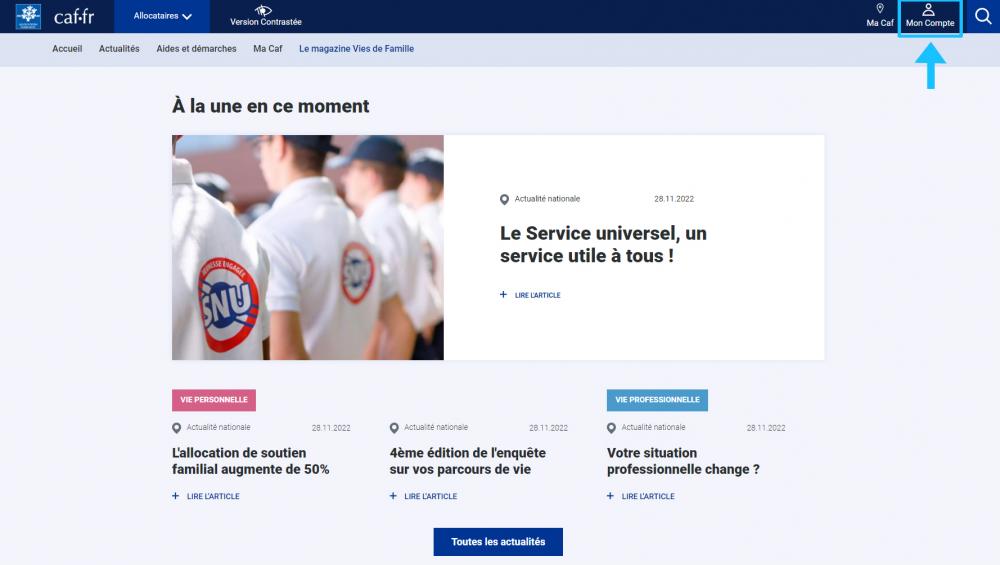The height and width of the screenshot is (565, 1000).
Task: Click pin icon above 4ème édition article
Action: 394,428
